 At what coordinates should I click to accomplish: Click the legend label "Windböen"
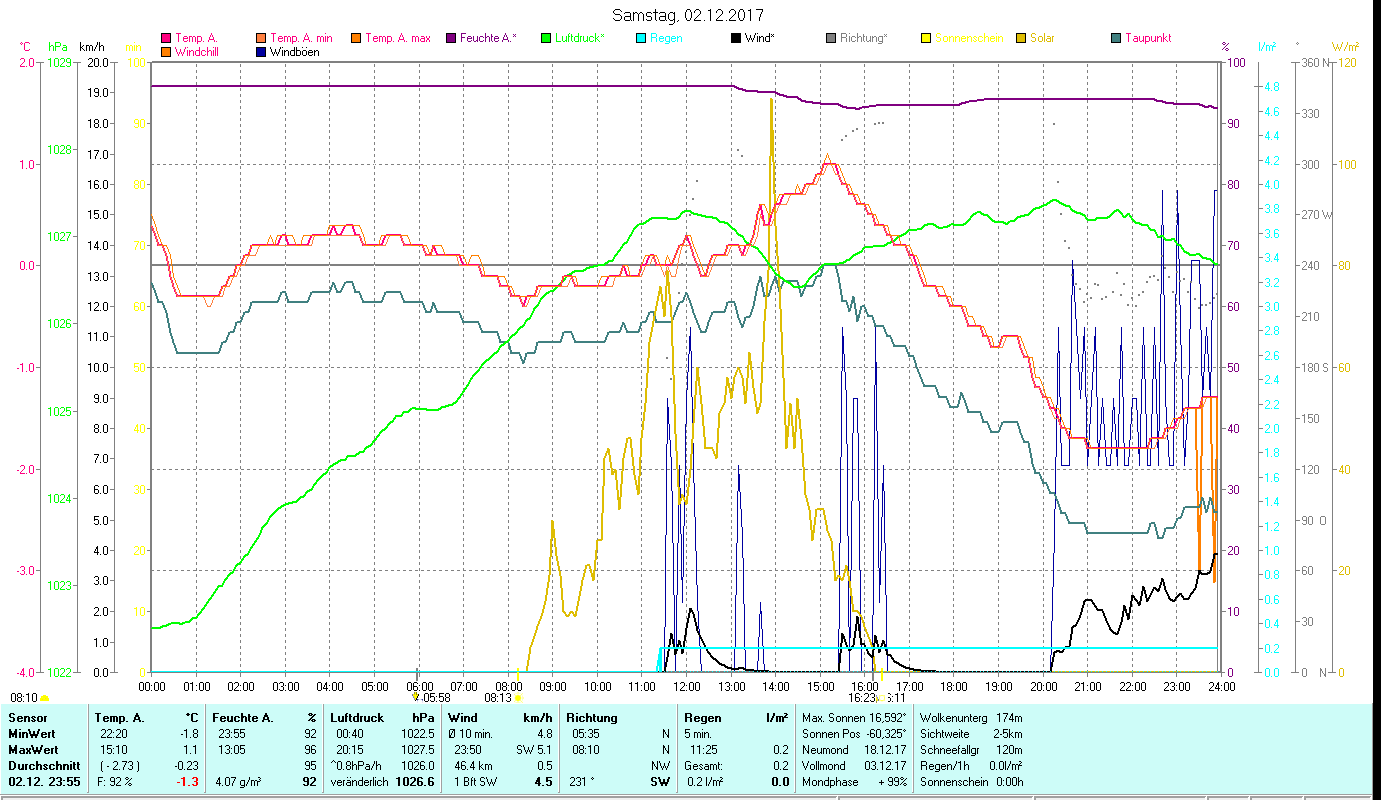tap(295, 52)
